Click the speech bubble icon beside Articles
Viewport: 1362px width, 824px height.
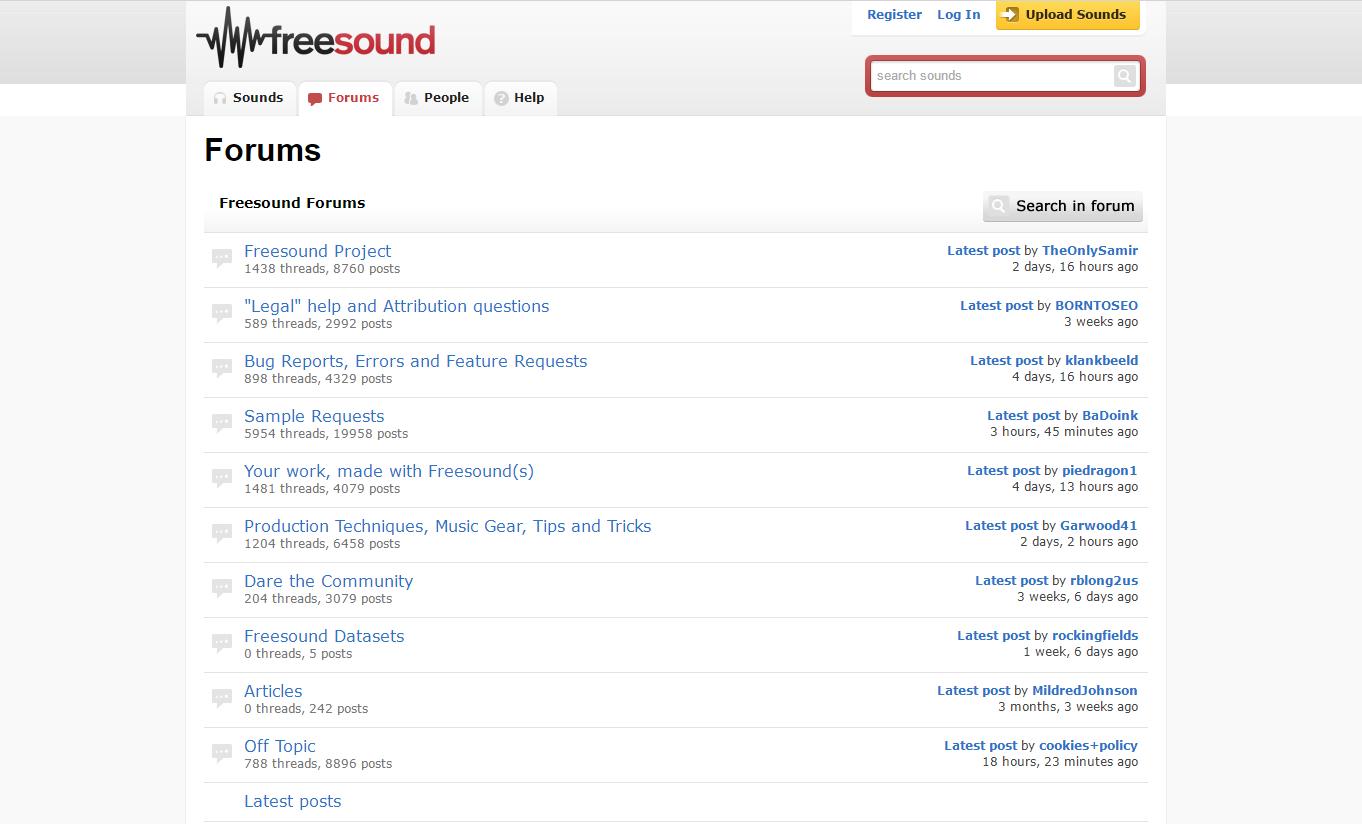coord(222,699)
